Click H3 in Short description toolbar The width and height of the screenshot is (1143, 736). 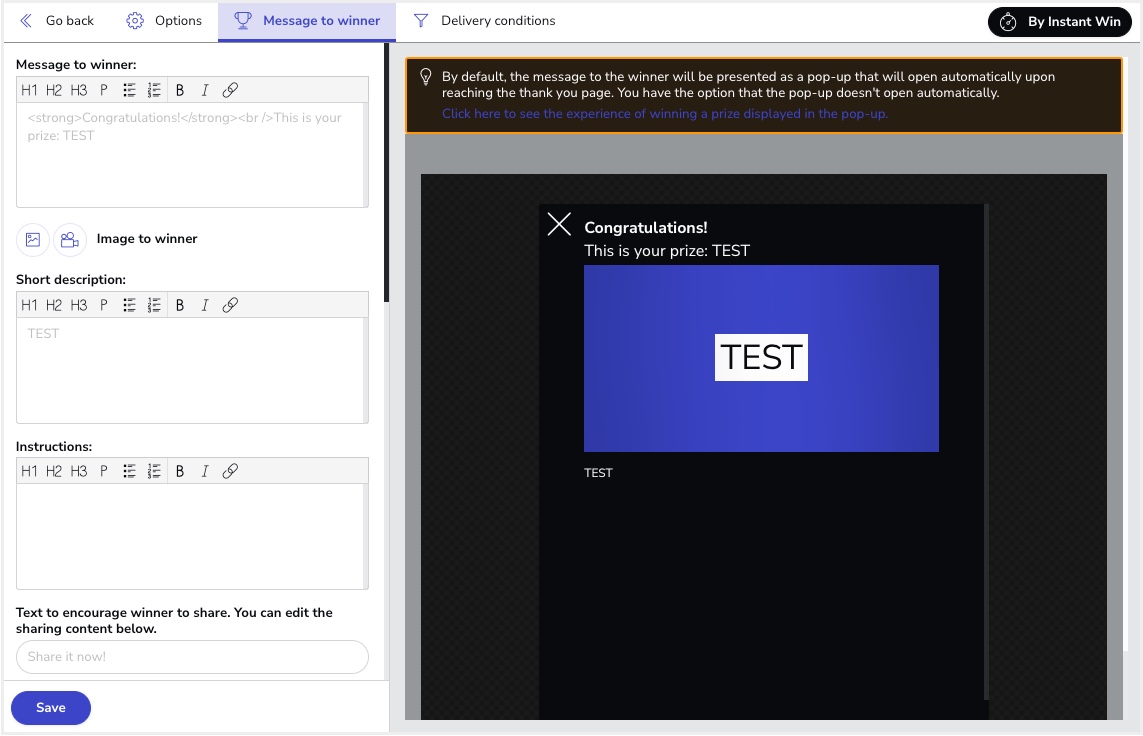[x=79, y=305]
